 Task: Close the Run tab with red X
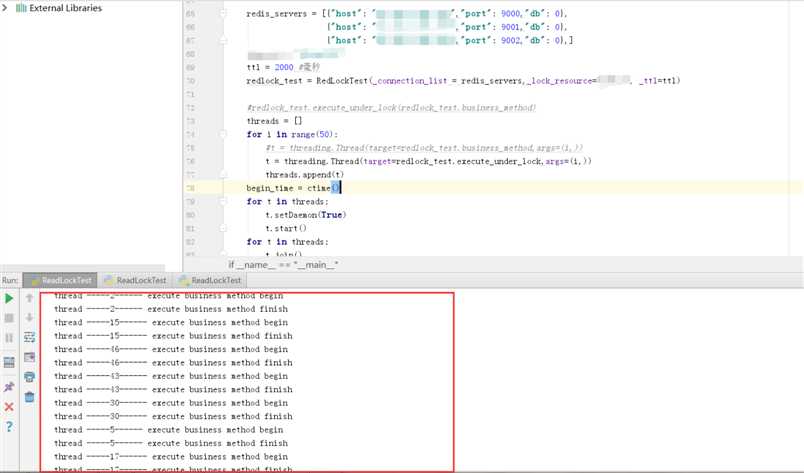[9, 407]
